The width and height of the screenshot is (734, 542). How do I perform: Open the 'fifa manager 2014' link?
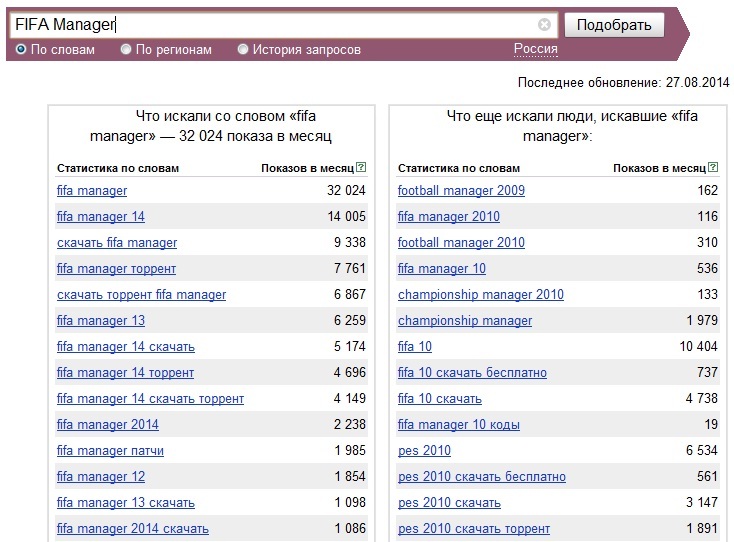(x=108, y=425)
